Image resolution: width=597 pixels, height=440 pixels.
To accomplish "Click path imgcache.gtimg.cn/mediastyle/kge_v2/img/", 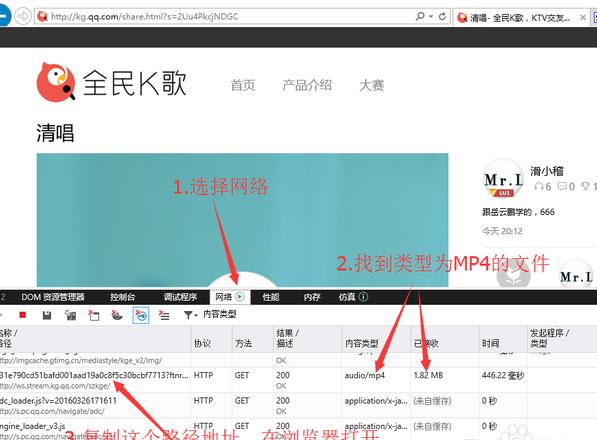I will [81, 360].
